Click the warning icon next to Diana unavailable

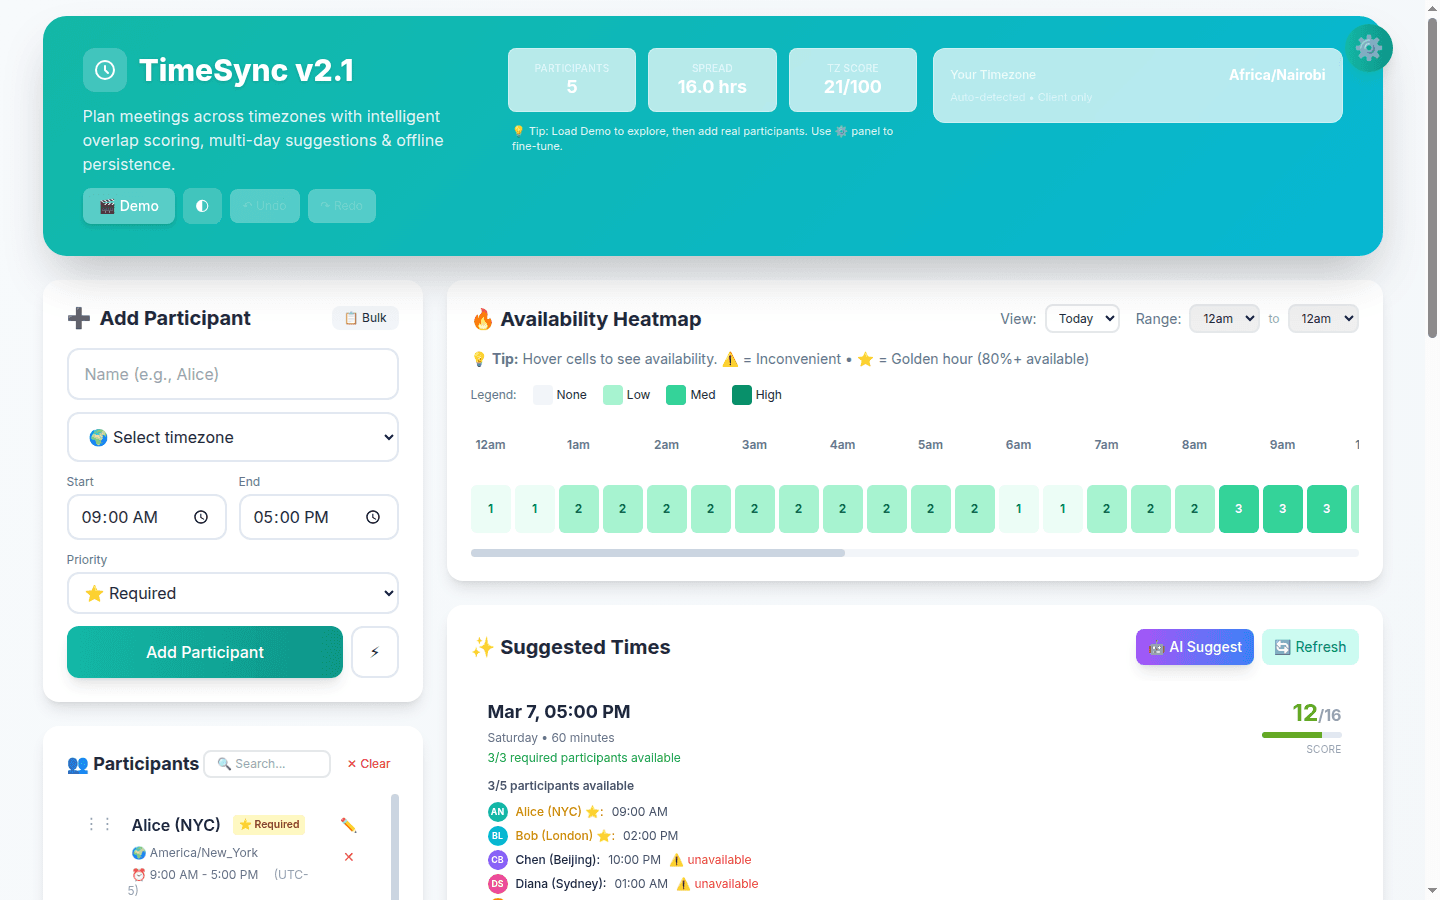[x=683, y=884]
